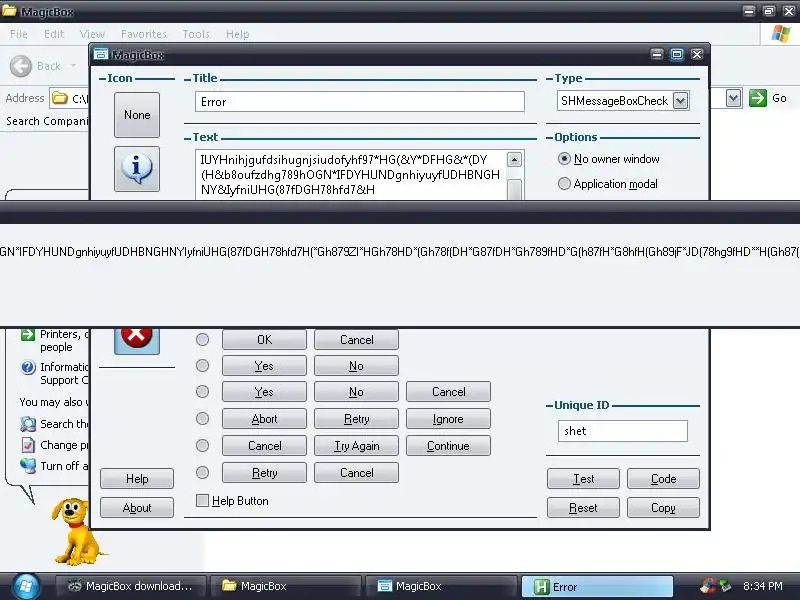
Task: Select the Yes / No button set
Action: tap(203, 366)
